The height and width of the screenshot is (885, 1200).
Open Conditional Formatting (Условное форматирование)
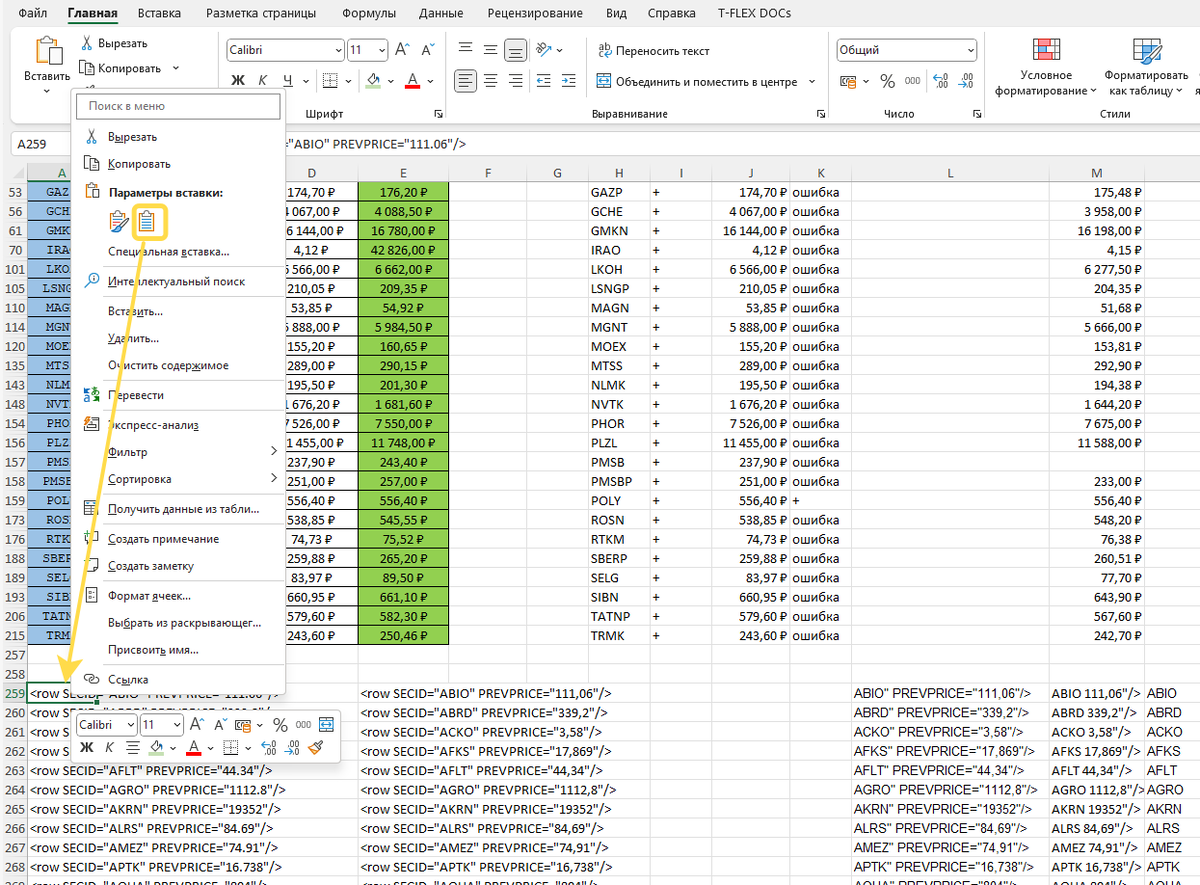[x=1046, y=66]
